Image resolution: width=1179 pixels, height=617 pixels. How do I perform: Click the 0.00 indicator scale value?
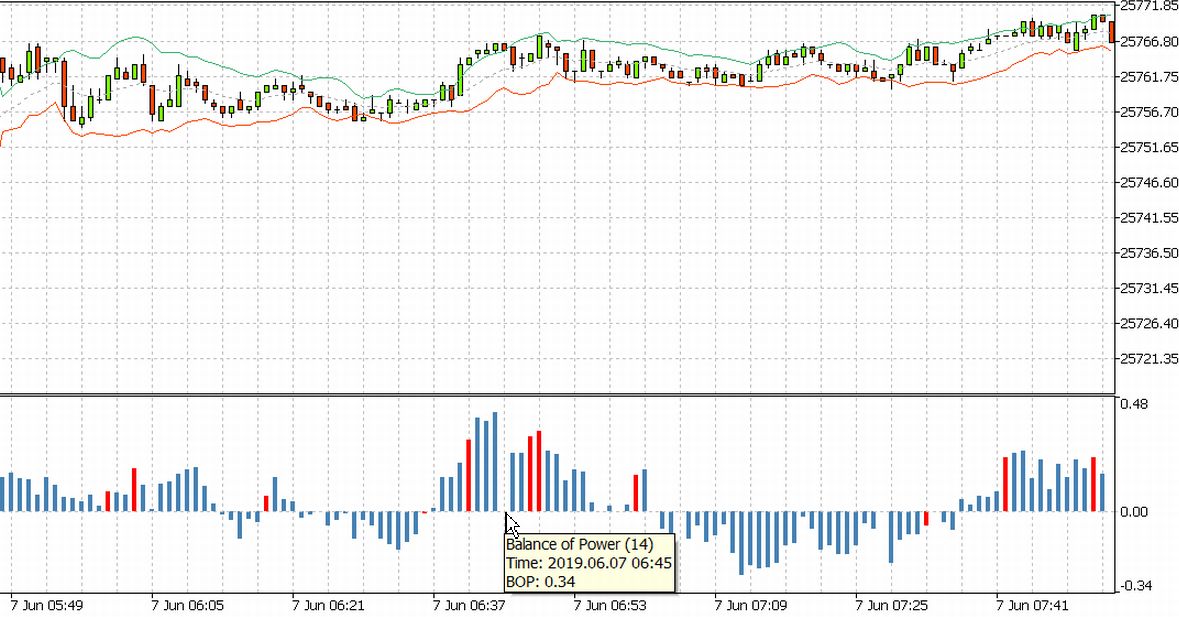[x=1135, y=512]
